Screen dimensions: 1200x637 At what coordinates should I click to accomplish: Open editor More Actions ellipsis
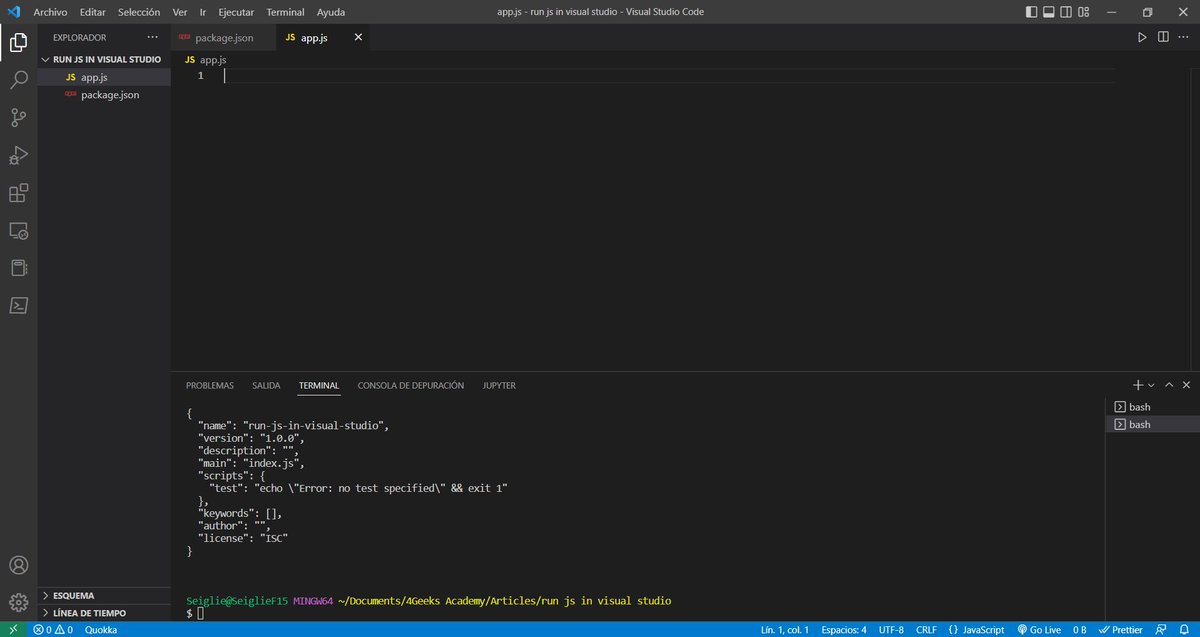click(1184, 38)
